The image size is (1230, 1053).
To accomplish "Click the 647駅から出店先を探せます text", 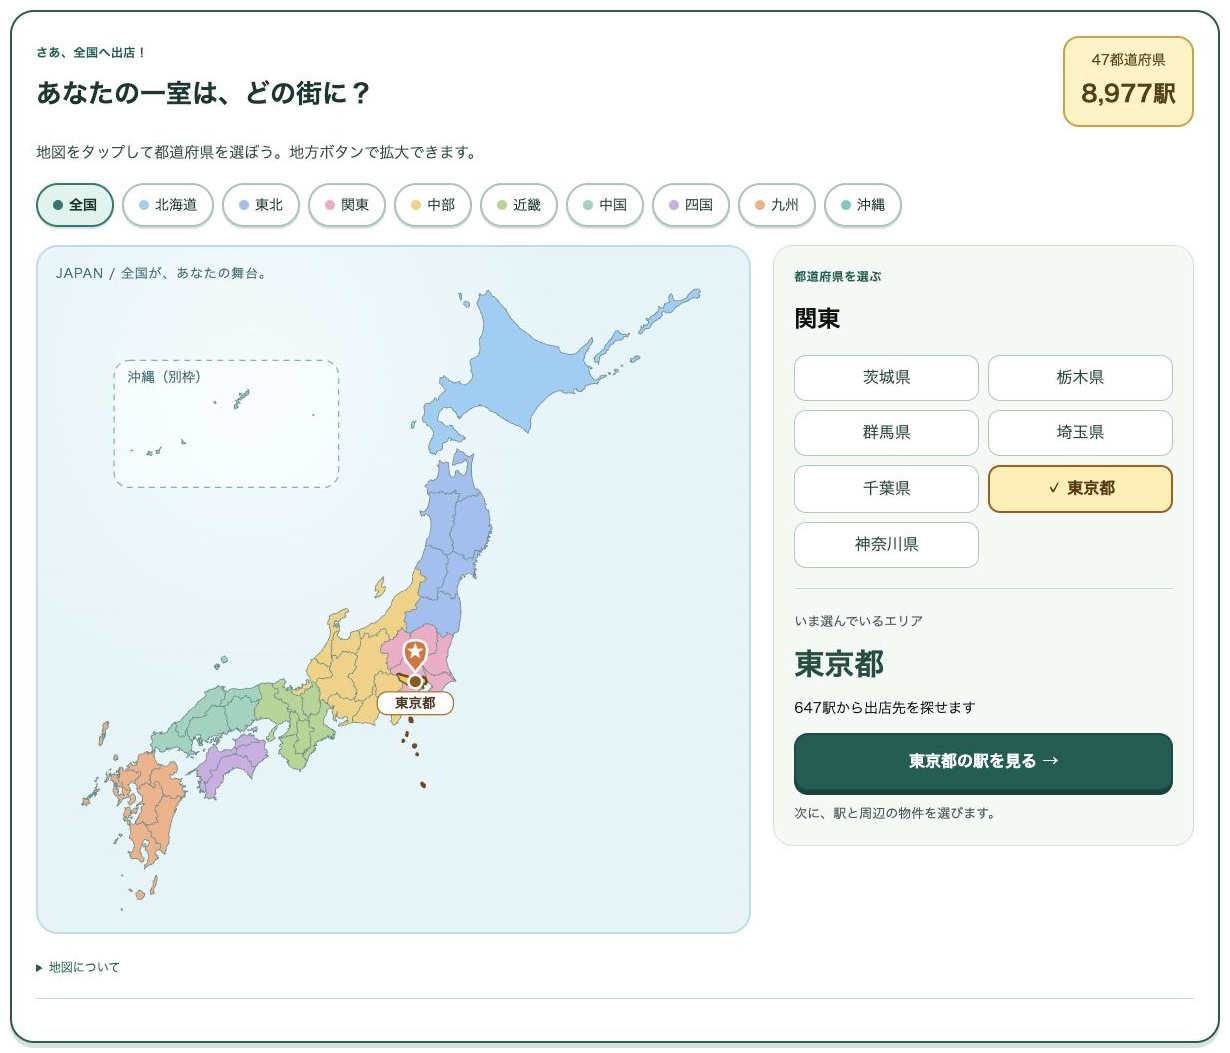I will coord(885,708).
